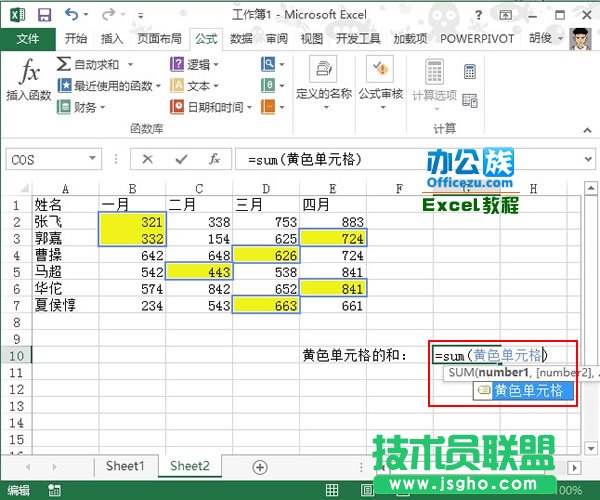Click the fx icon beside the formula bar
Screen dimensions: 600x500
(214, 159)
